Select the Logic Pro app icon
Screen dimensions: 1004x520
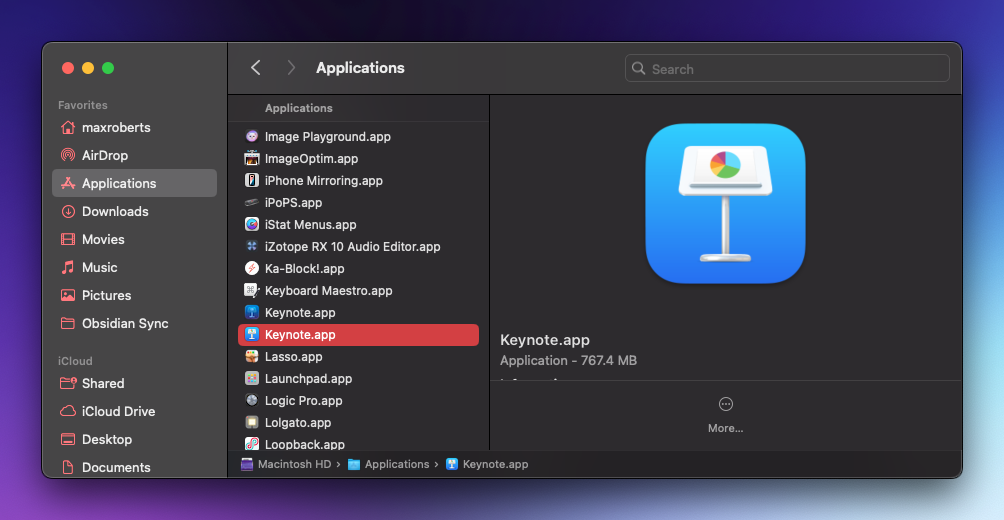252,401
